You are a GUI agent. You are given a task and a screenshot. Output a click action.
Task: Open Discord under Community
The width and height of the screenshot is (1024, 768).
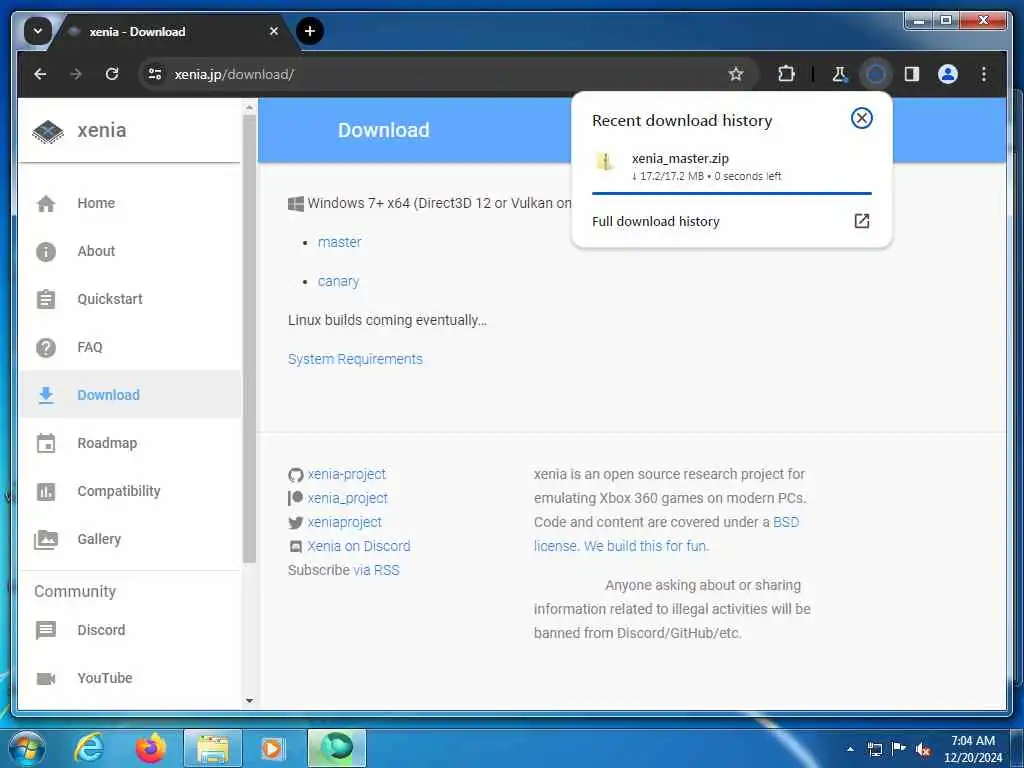pos(130,630)
